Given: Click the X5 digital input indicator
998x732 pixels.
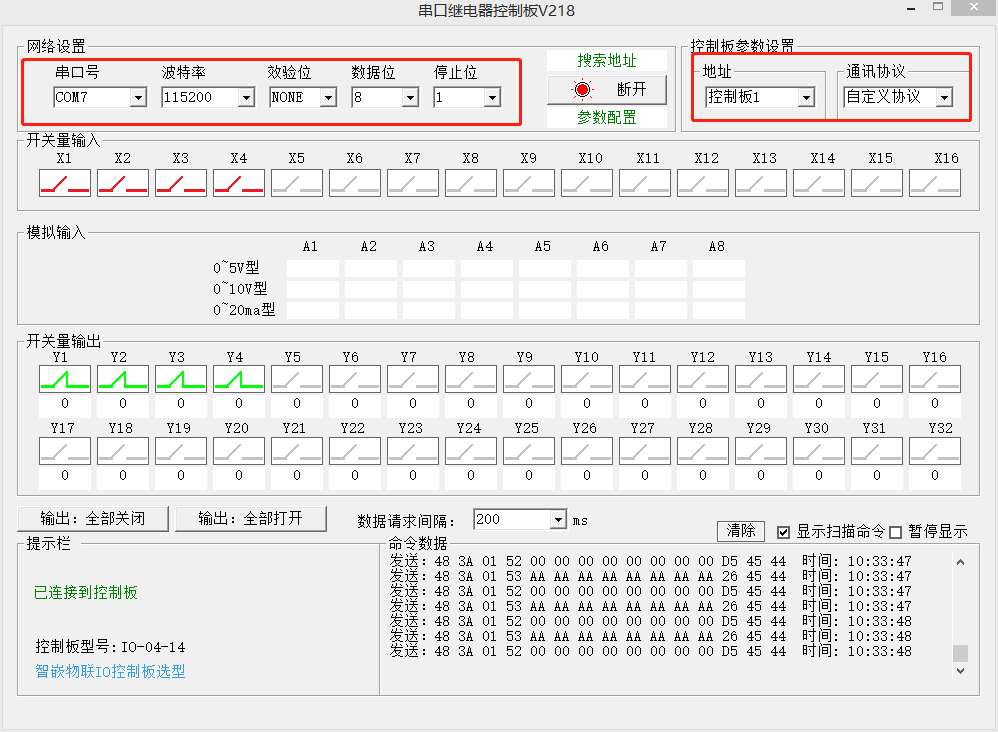Looking at the screenshot, I should click(297, 183).
